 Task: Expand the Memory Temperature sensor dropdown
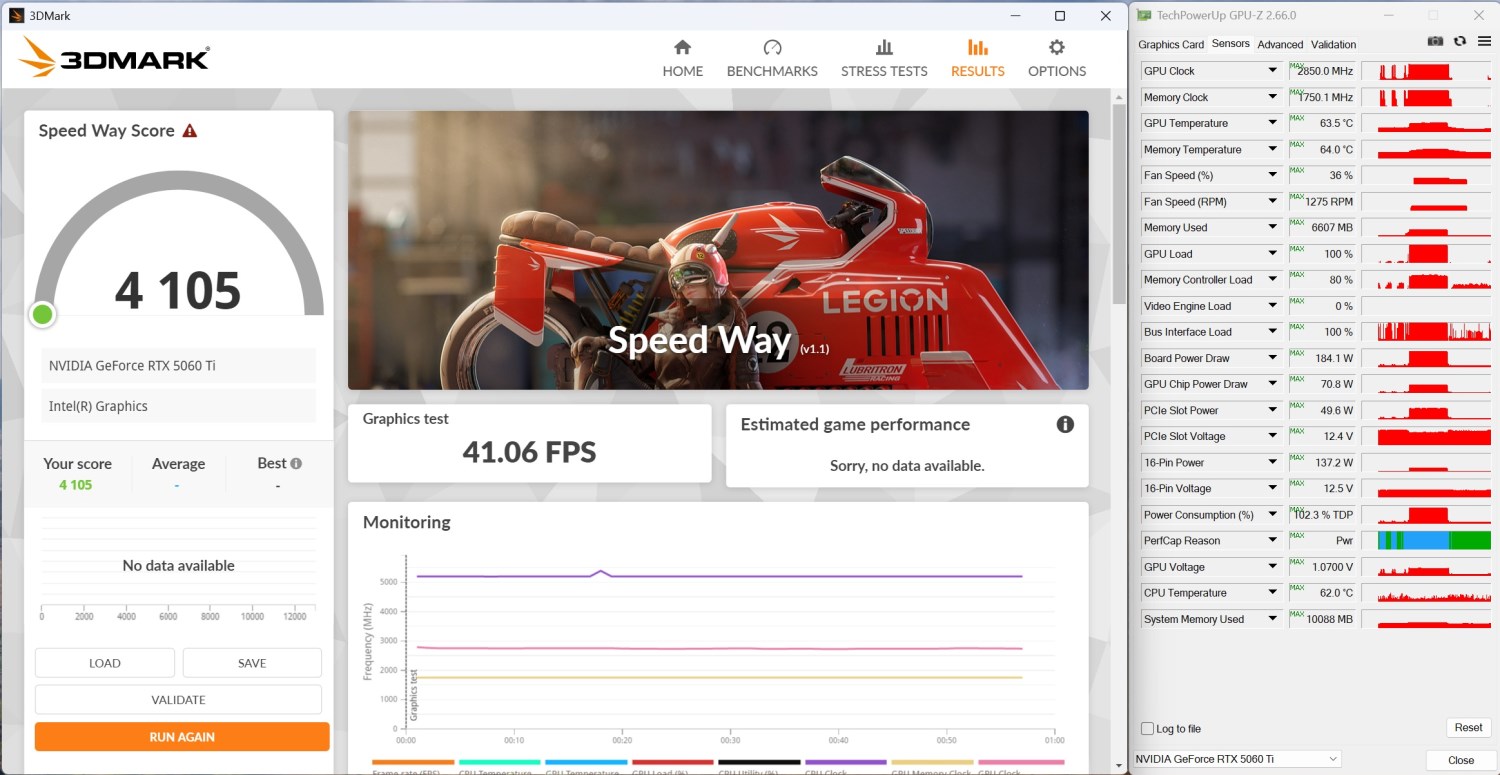1273,149
